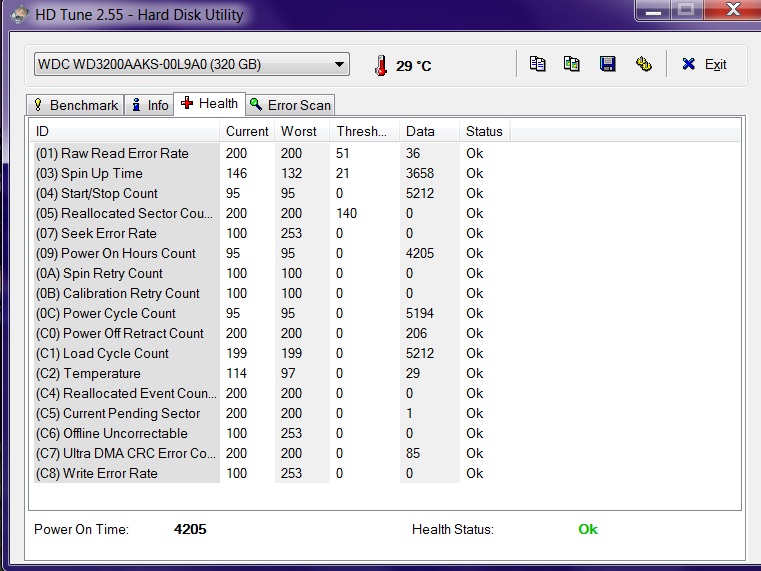Click the Worst value 97 for Temperature
The height and width of the screenshot is (571, 761).
(288, 373)
